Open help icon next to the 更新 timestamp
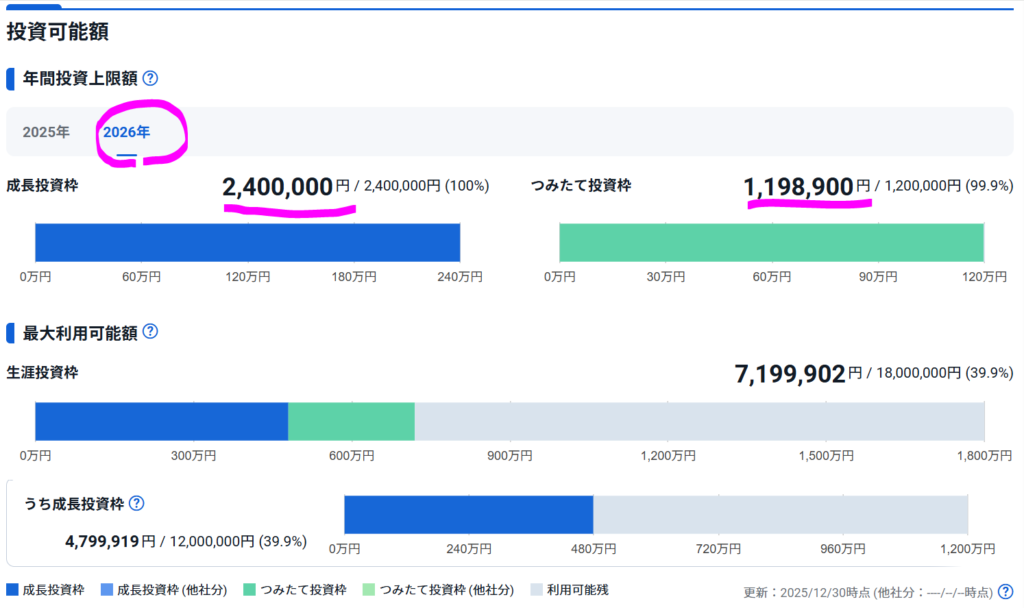The height and width of the screenshot is (608, 1024). click(1005, 591)
